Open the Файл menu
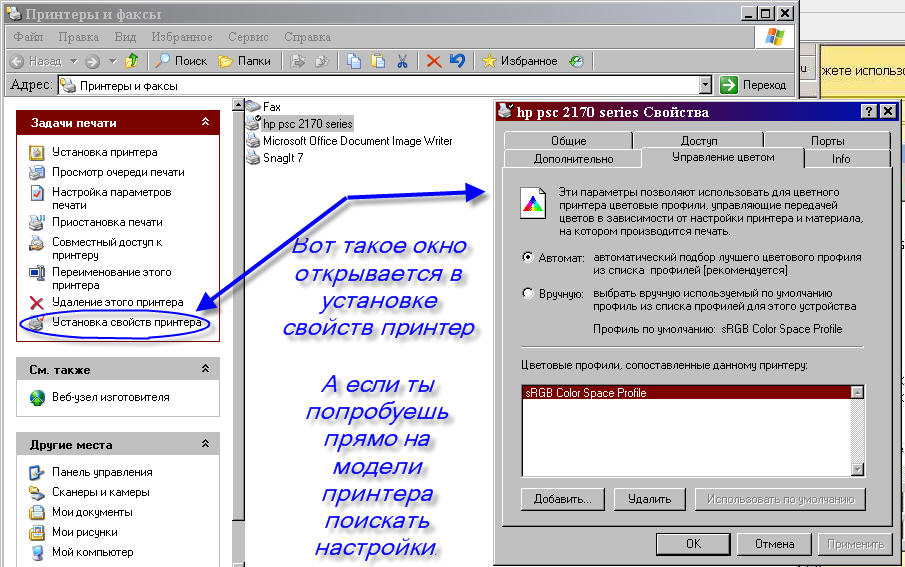905x567 pixels. [28, 37]
